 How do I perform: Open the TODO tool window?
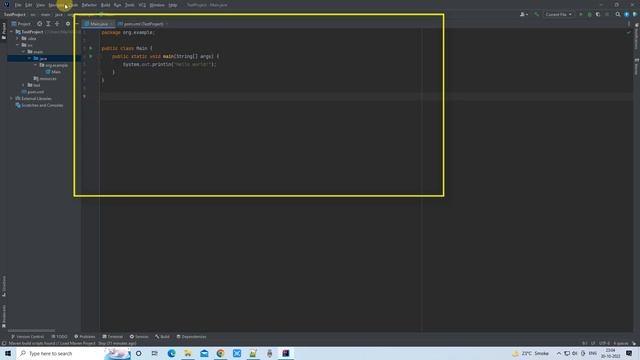(x=60, y=337)
